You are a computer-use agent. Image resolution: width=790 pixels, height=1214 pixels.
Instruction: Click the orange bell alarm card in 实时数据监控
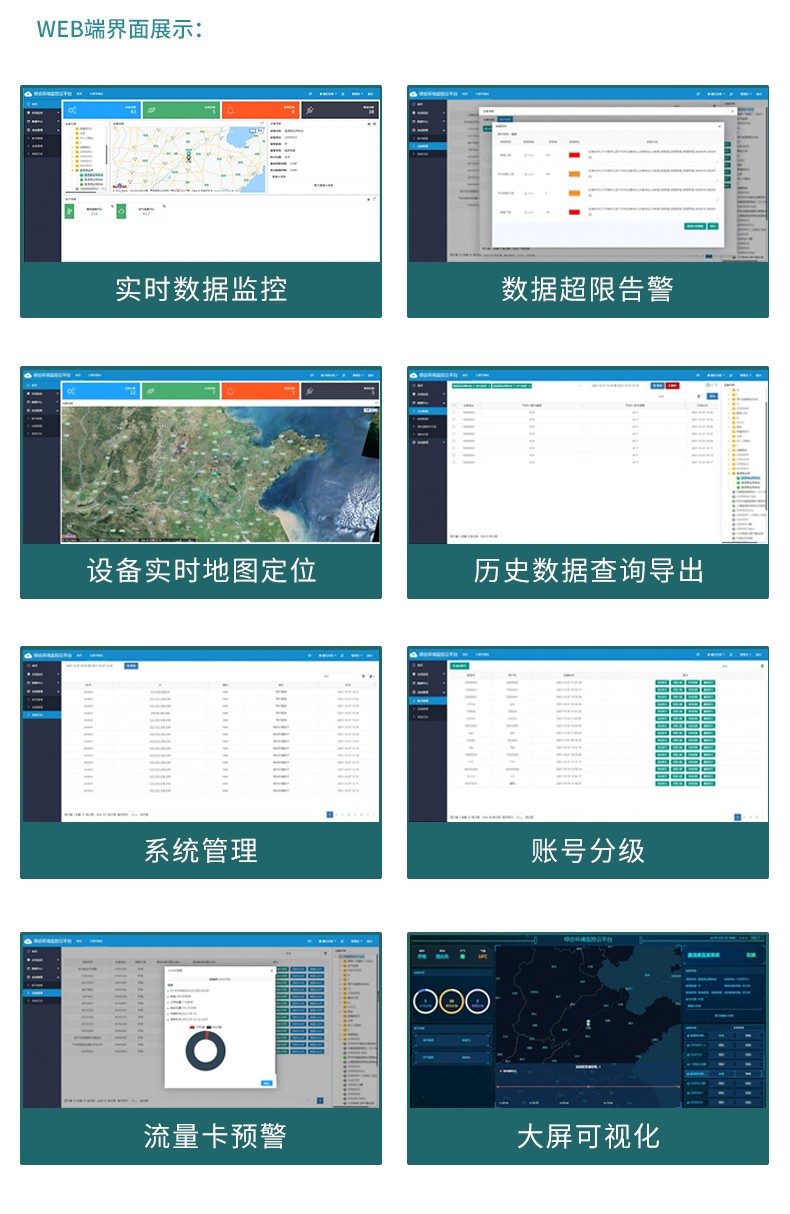point(259,110)
